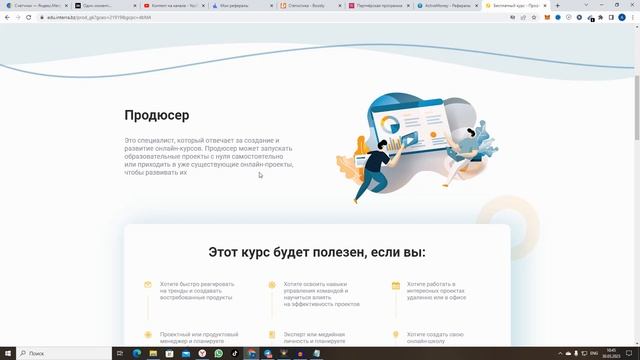Click icon beside 'Хотите быстро реагировать'
Image resolution: width=640 pixels, height=360 pixels.
[x=148, y=284]
